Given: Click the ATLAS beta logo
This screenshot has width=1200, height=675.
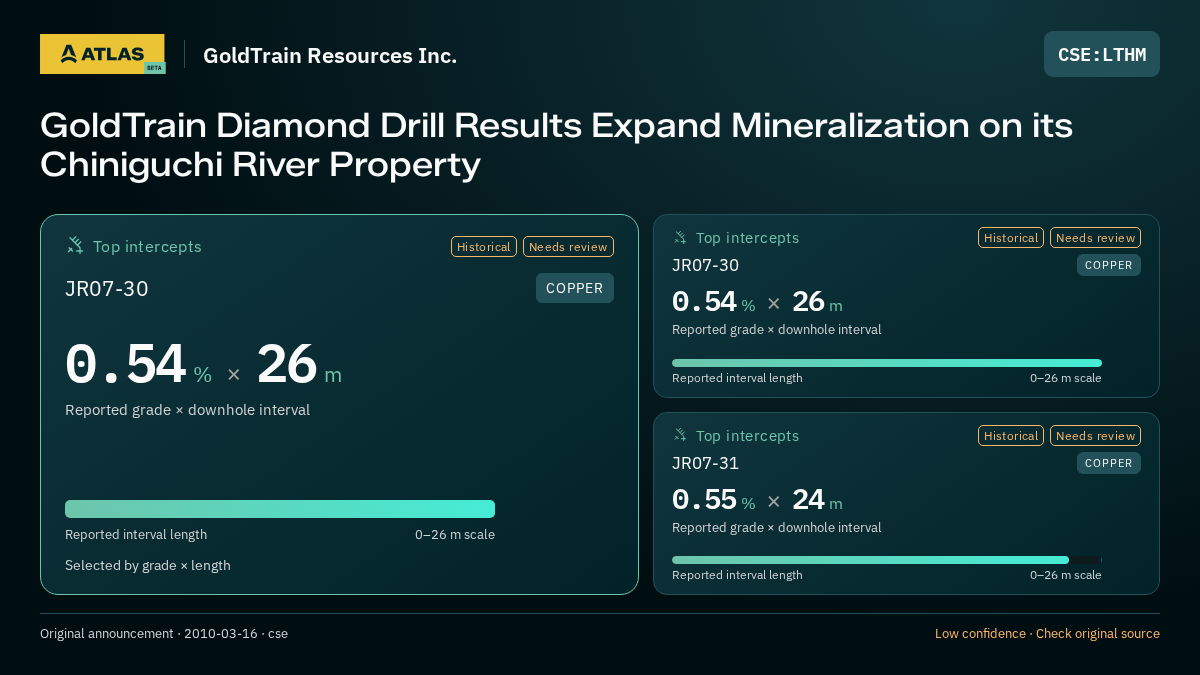Looking at the screenshot, I should tap(102, 54).
